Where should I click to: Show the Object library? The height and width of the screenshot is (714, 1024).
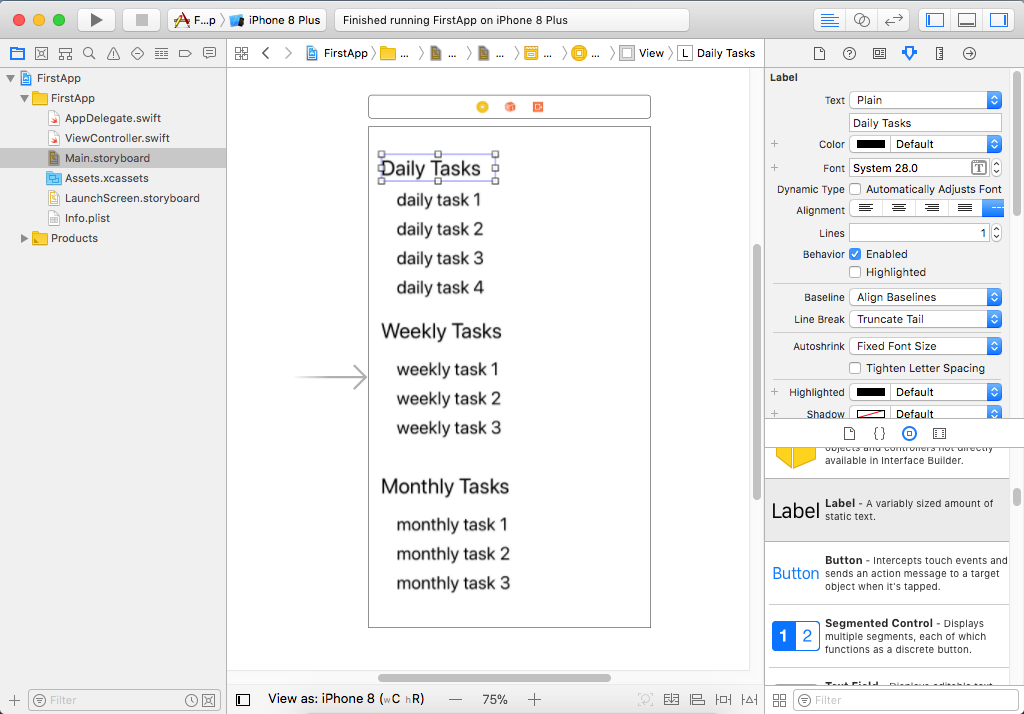pos(909,433)
